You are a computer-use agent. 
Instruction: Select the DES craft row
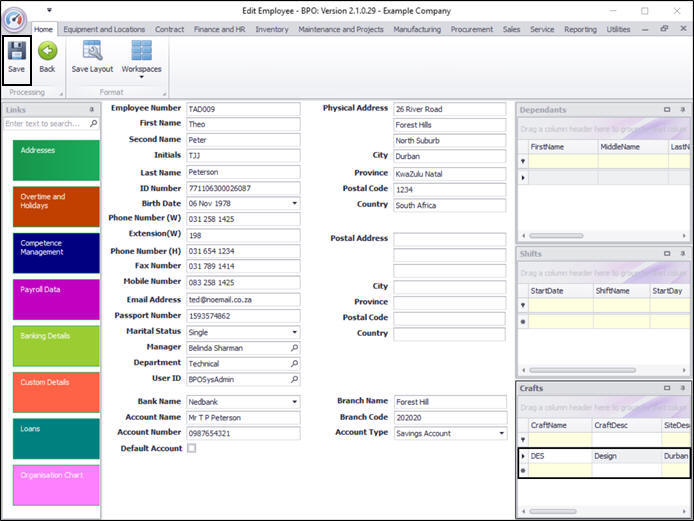555,455
